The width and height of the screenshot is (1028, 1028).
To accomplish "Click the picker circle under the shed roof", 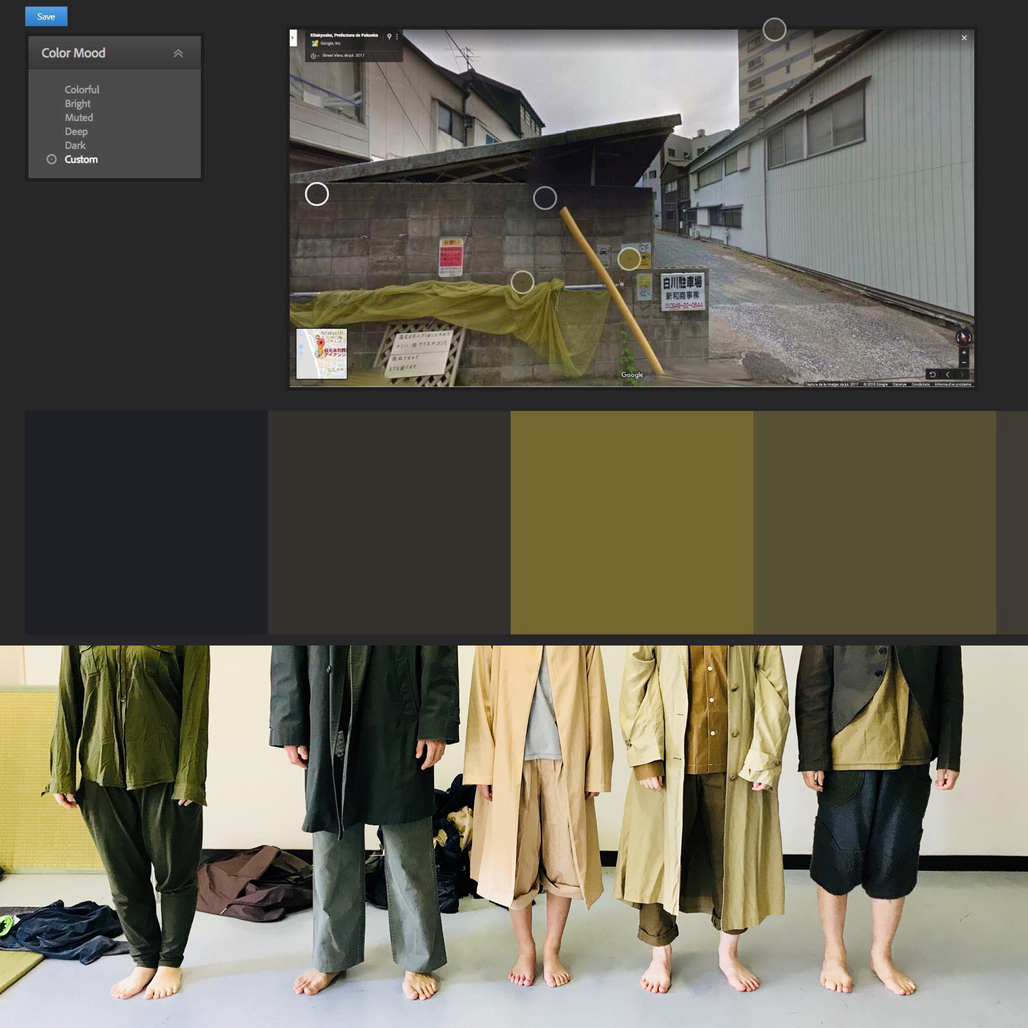I will (545, 198).
